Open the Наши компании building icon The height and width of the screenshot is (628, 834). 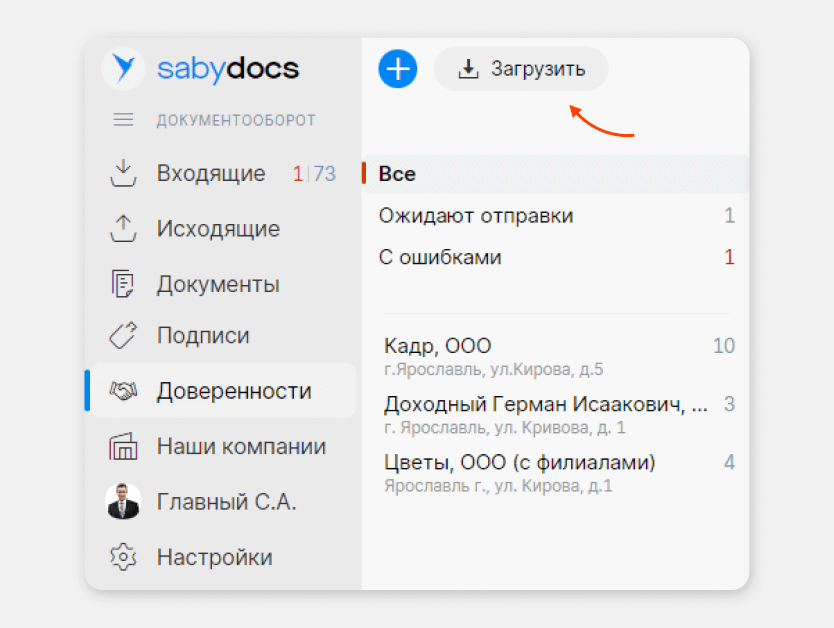(122, 446)
